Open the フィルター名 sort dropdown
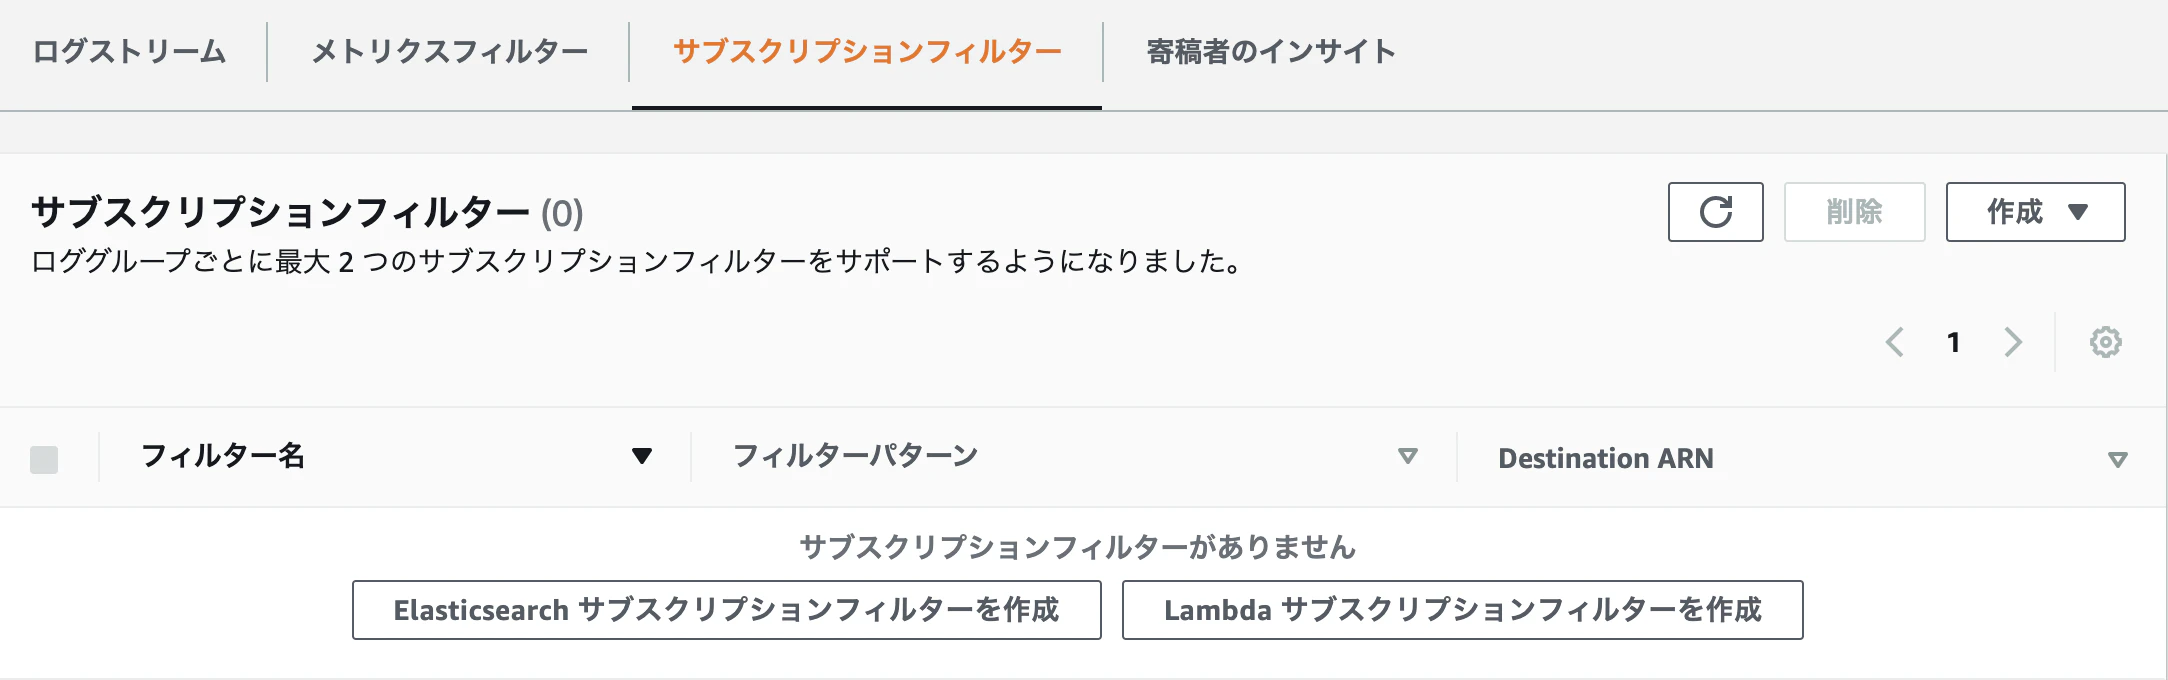Image resolution: width=2168 pixels, height=680 pixels. click(x=643, y=456)
